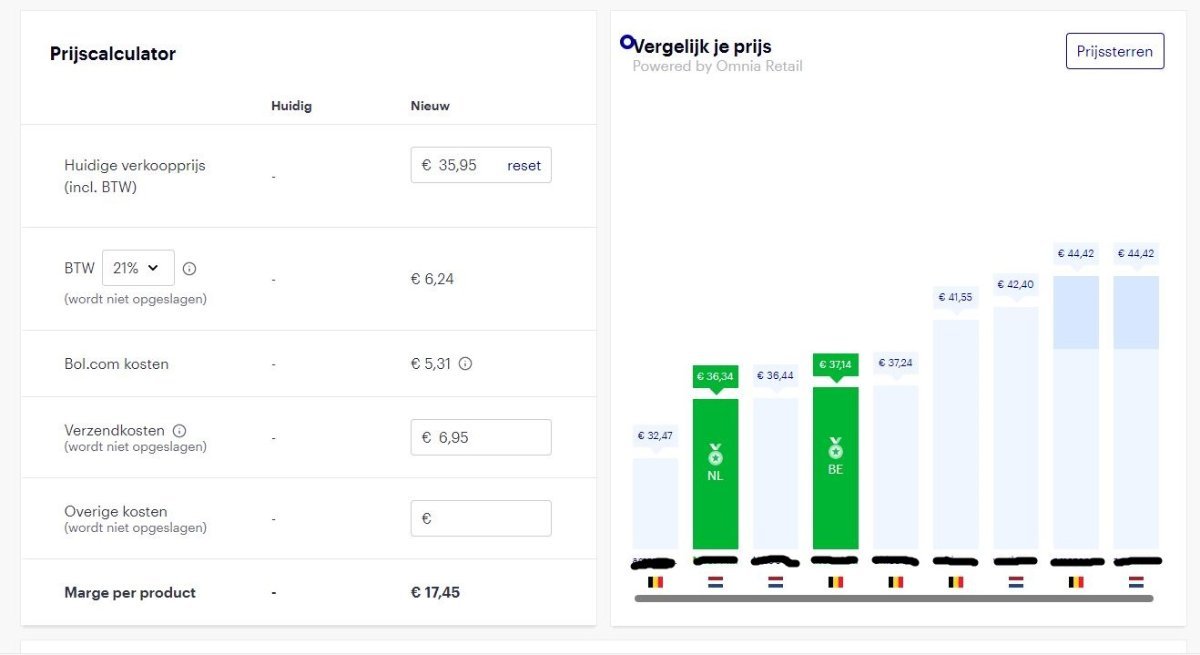Click the circle icon before Vergelijk je prijs
The height and width of the screenshot is (655, 1200).
627,42
